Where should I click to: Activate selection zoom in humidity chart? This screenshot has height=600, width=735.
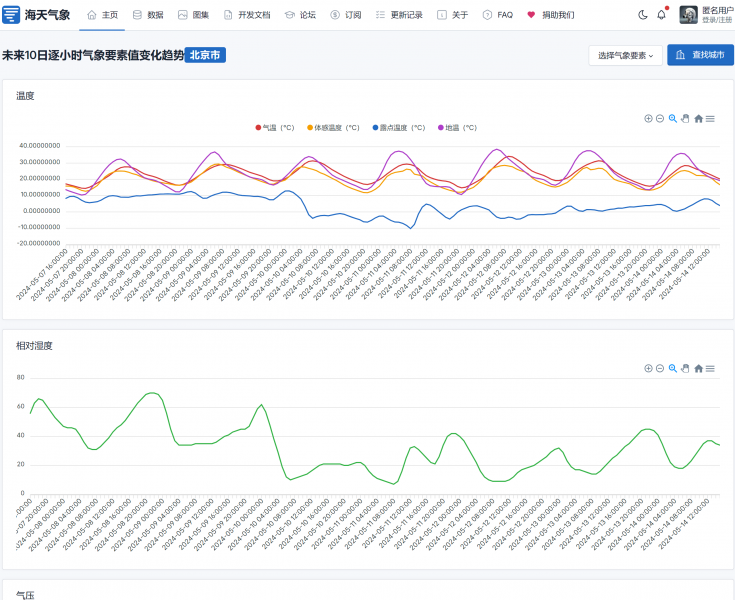click(x=673, y=368)
